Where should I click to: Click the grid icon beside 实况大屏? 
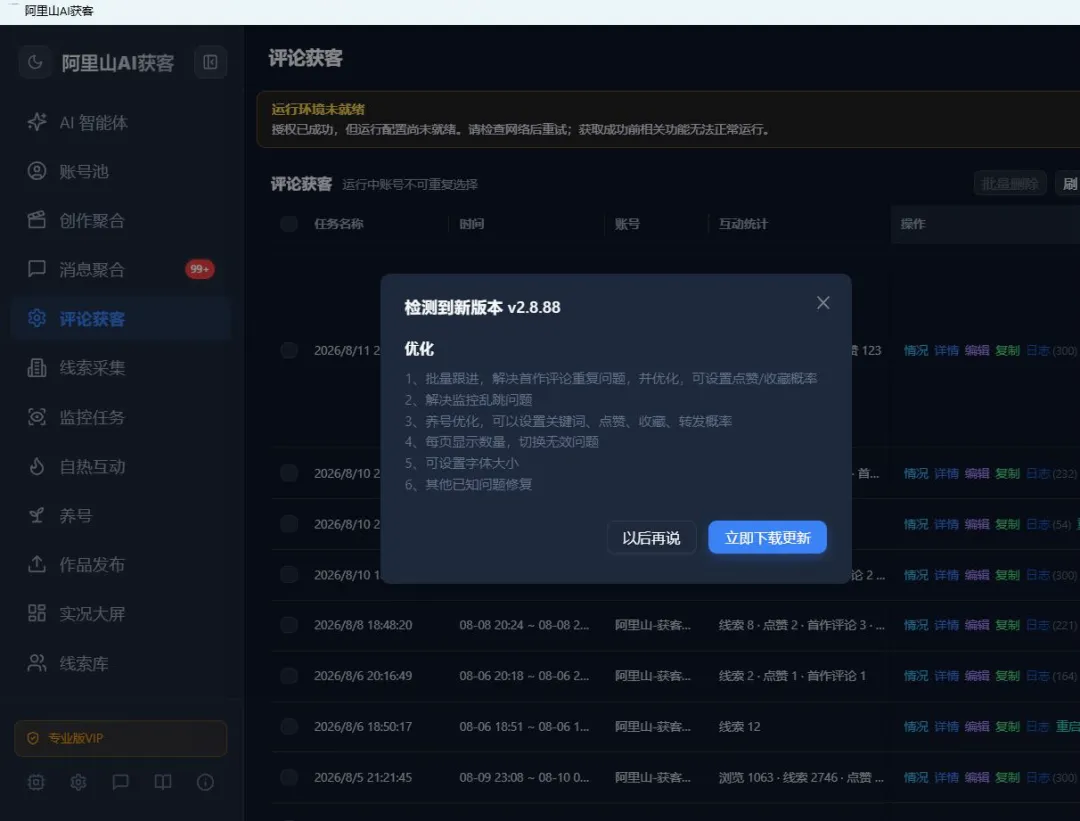(x=37, y=613)
